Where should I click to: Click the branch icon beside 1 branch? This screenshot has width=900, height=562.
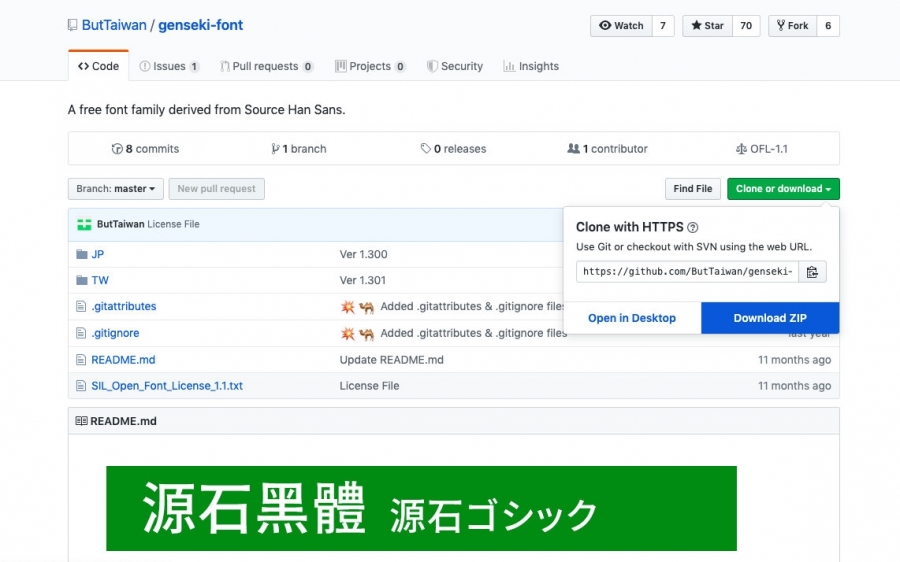[276, 149]
